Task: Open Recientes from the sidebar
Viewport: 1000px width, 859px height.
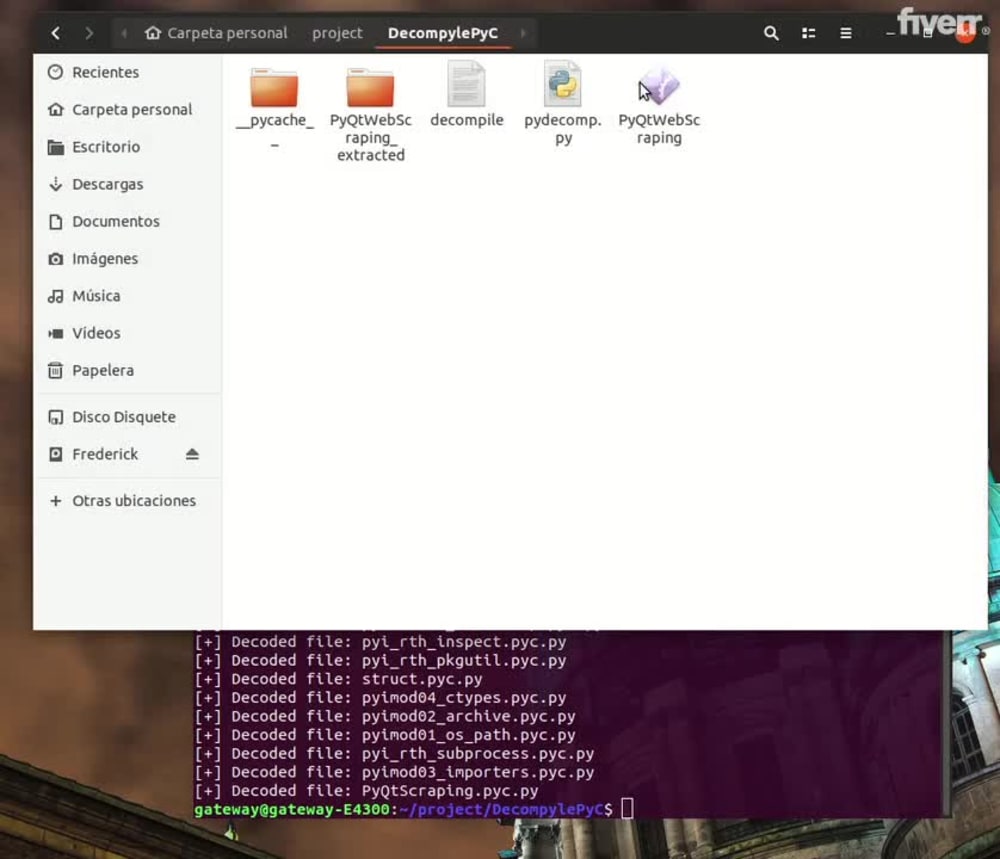Action: click(104, 72)
